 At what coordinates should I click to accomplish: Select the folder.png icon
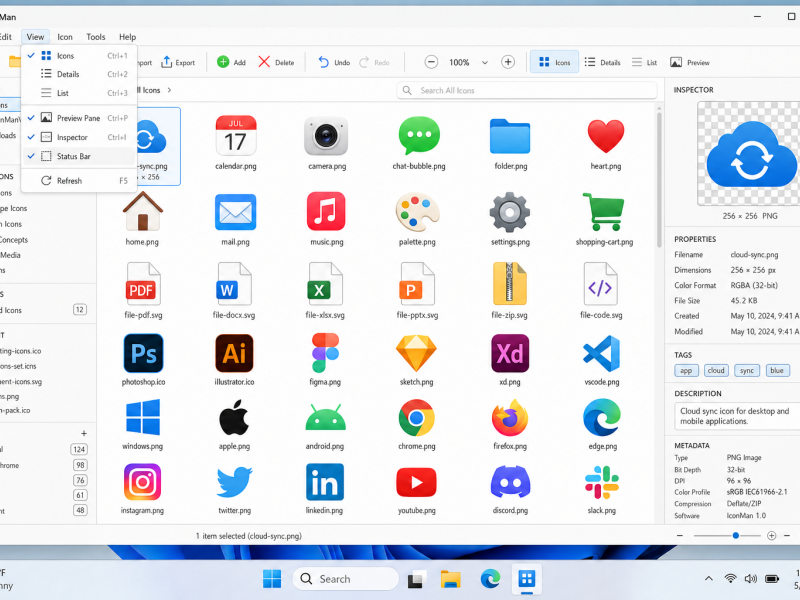point(510,143)
